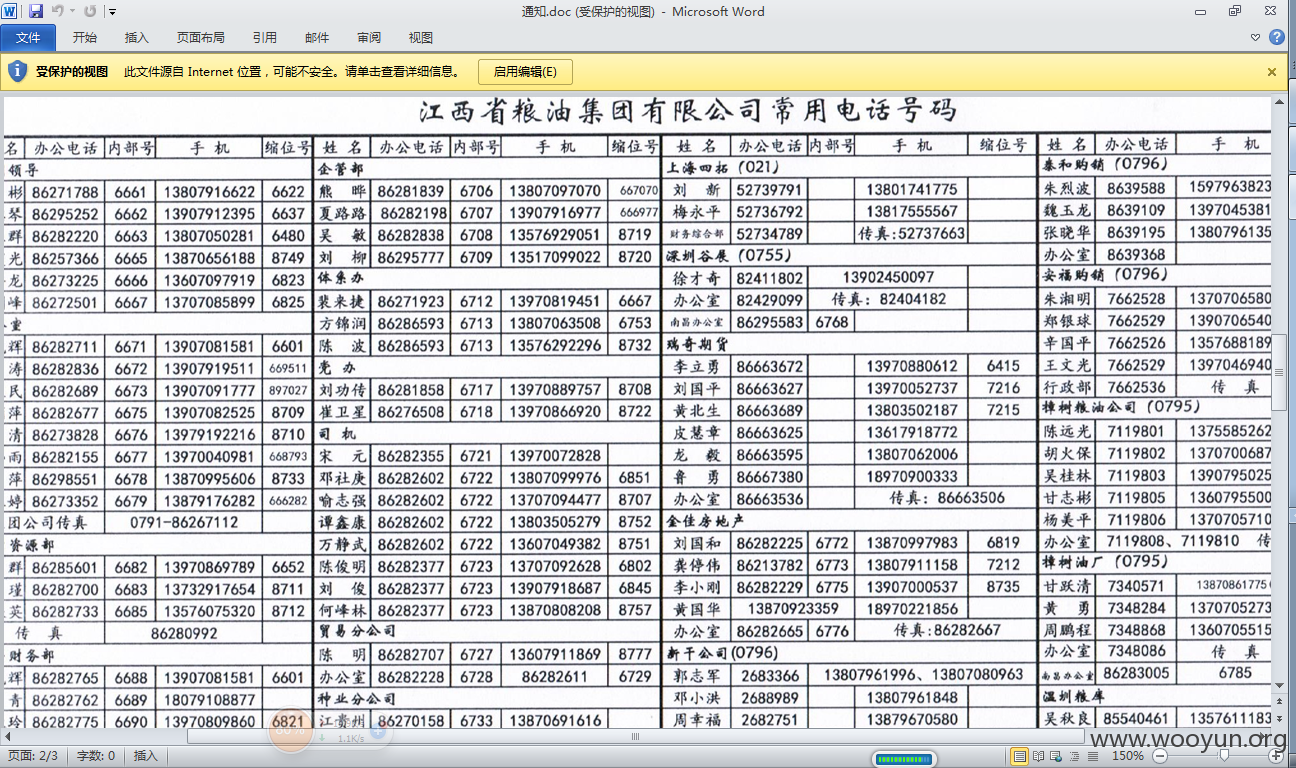Click the 上海四拓（021） heading
The image size is (1296, 768).
click(x=722, y=167)
